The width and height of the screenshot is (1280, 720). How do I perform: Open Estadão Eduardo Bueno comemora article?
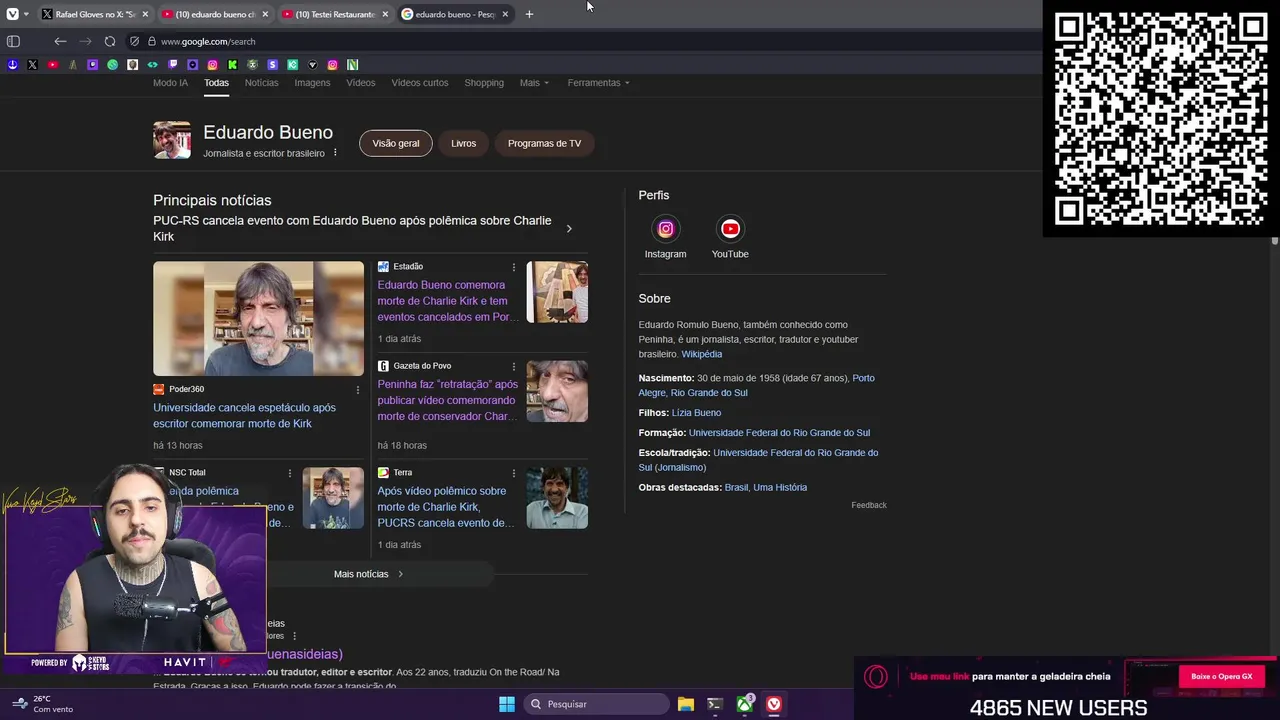coord(447,301)
